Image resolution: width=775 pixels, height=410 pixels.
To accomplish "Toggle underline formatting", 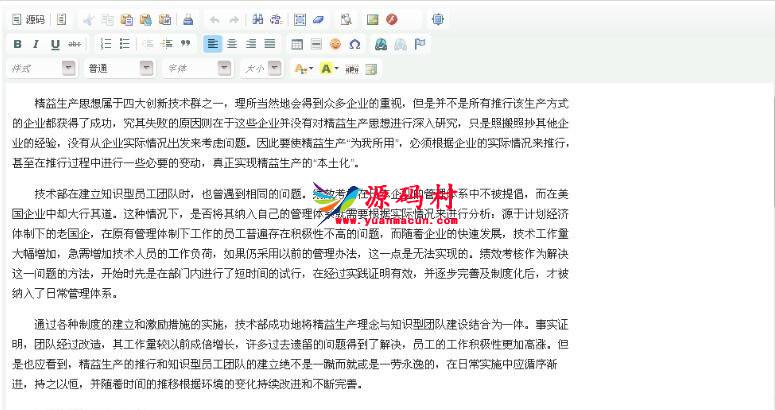I will (56, 44).
